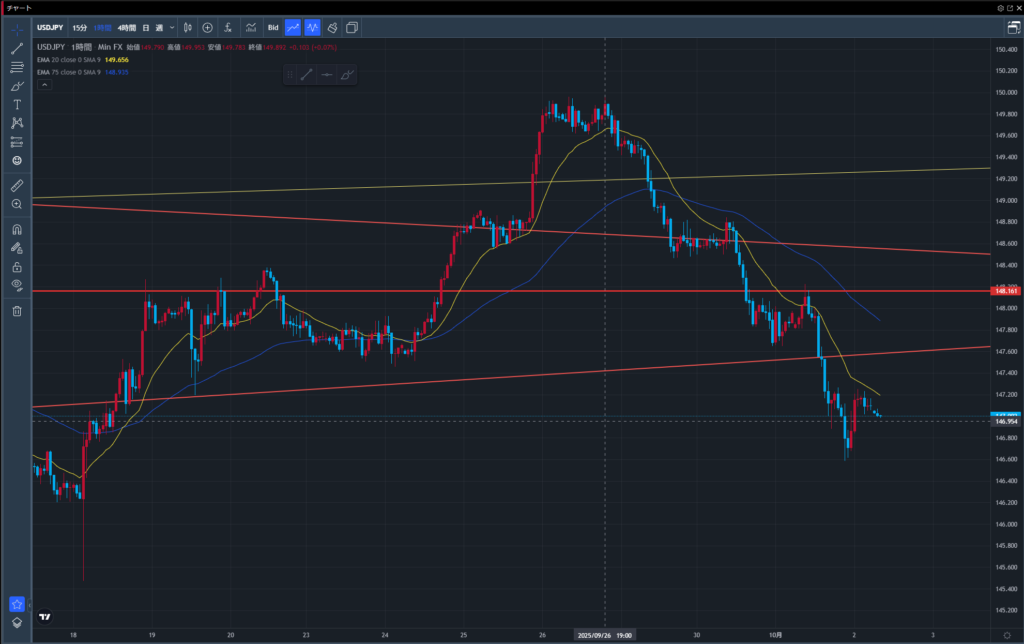Click the ruler measure tool

17,186
